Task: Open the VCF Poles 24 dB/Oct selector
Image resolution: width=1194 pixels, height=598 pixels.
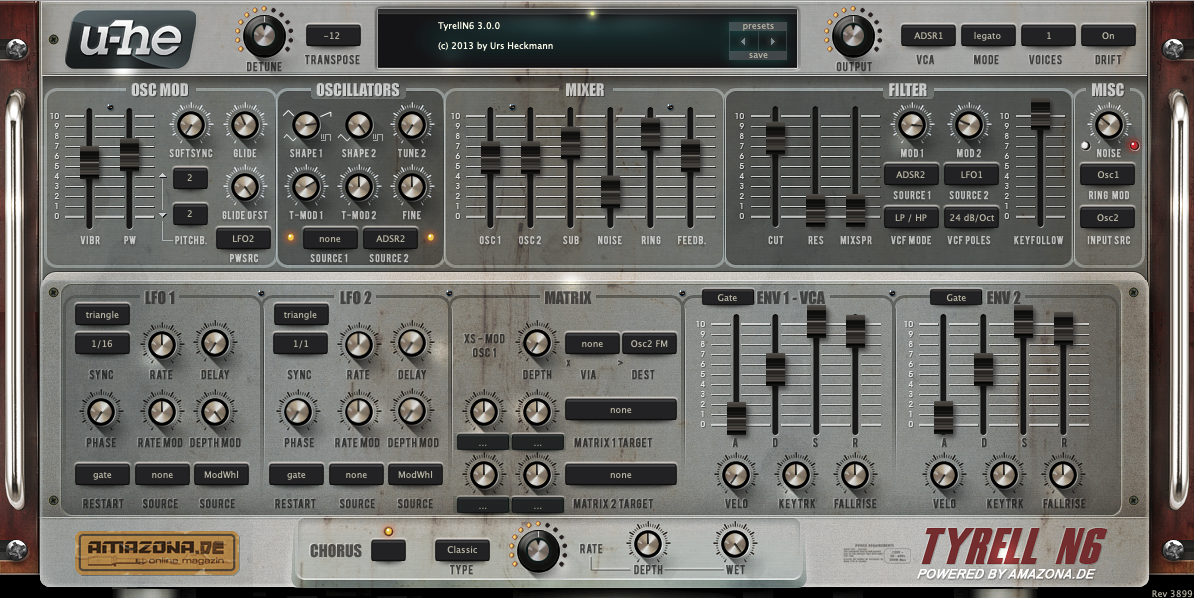Action: click(x=971, y=218)
